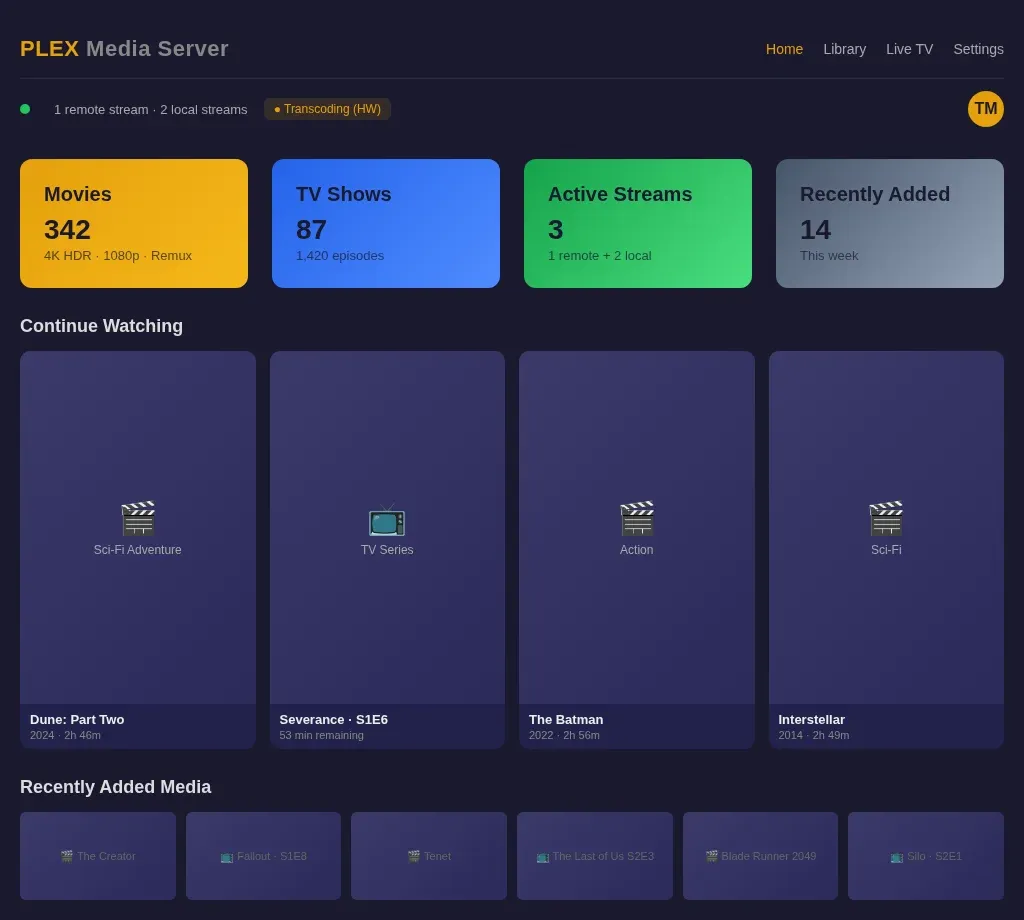
Task: Click the '2014 · 2h 49m' text
Action: click(814, 735)
